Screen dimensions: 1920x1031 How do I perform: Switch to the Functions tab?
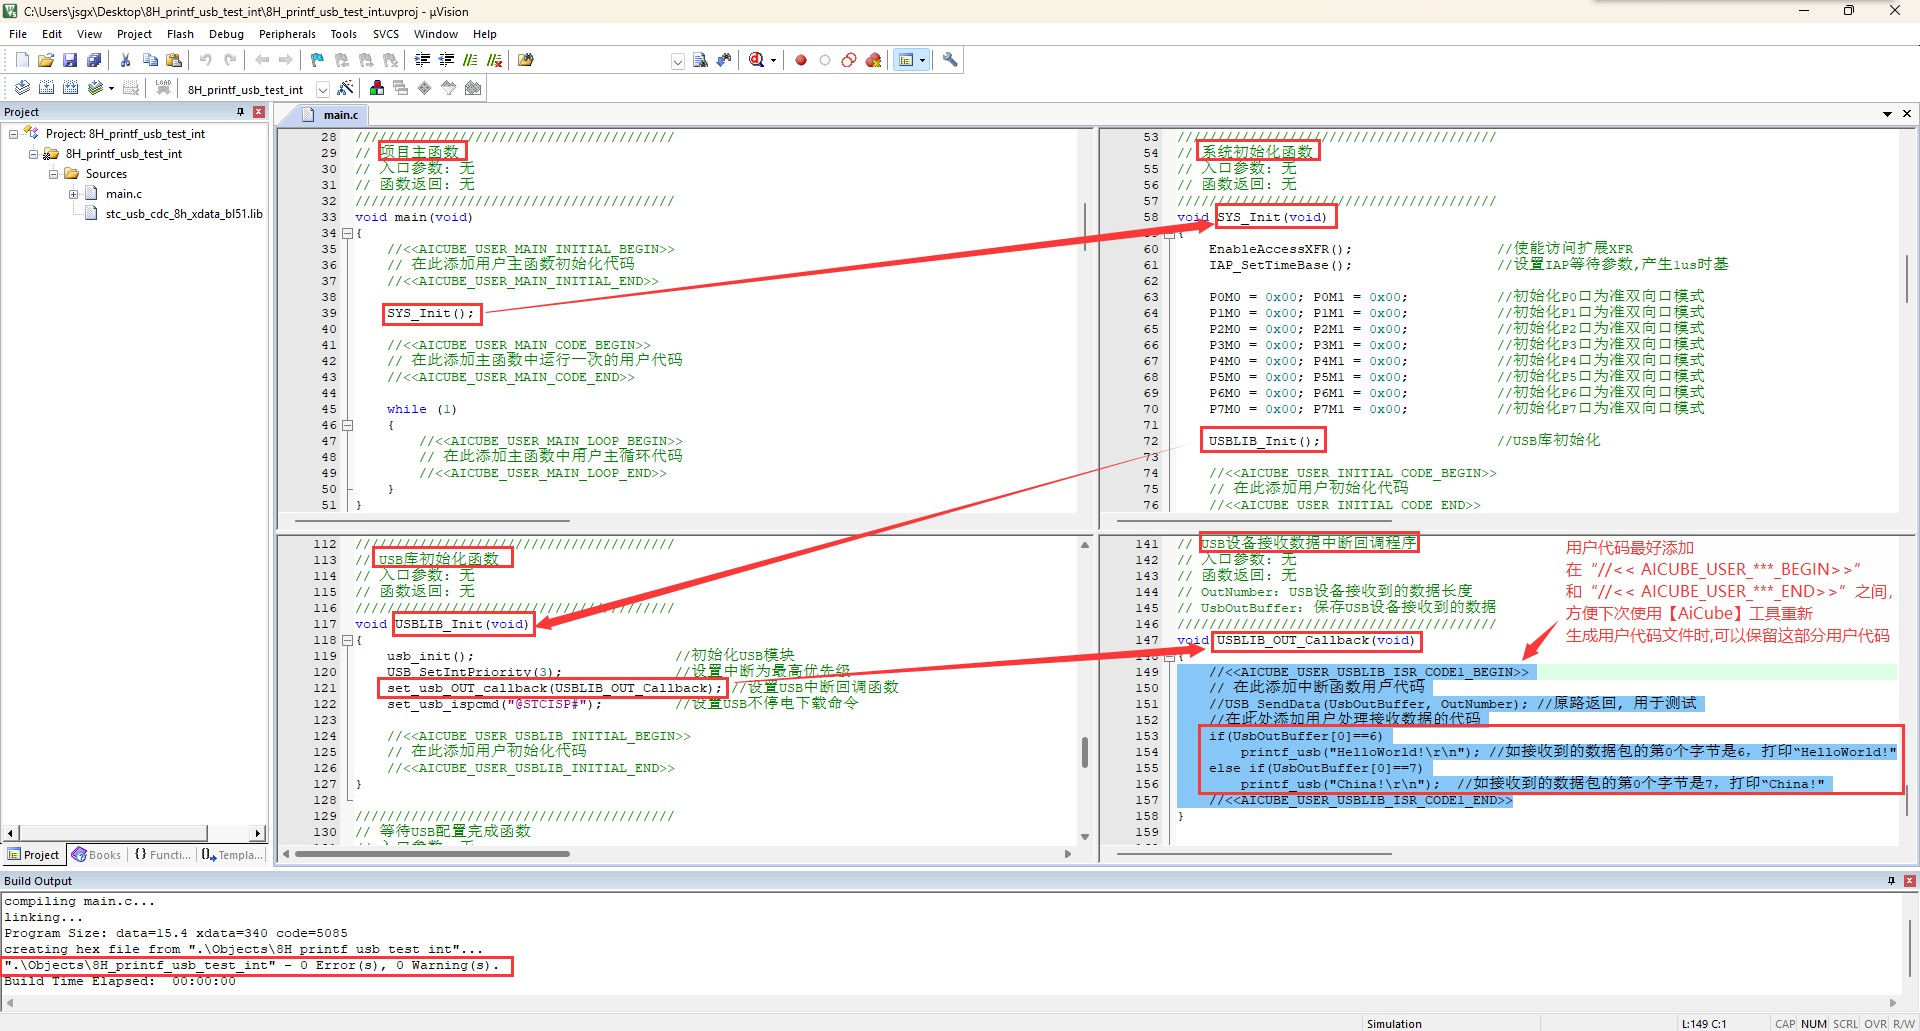coord(163,855)
